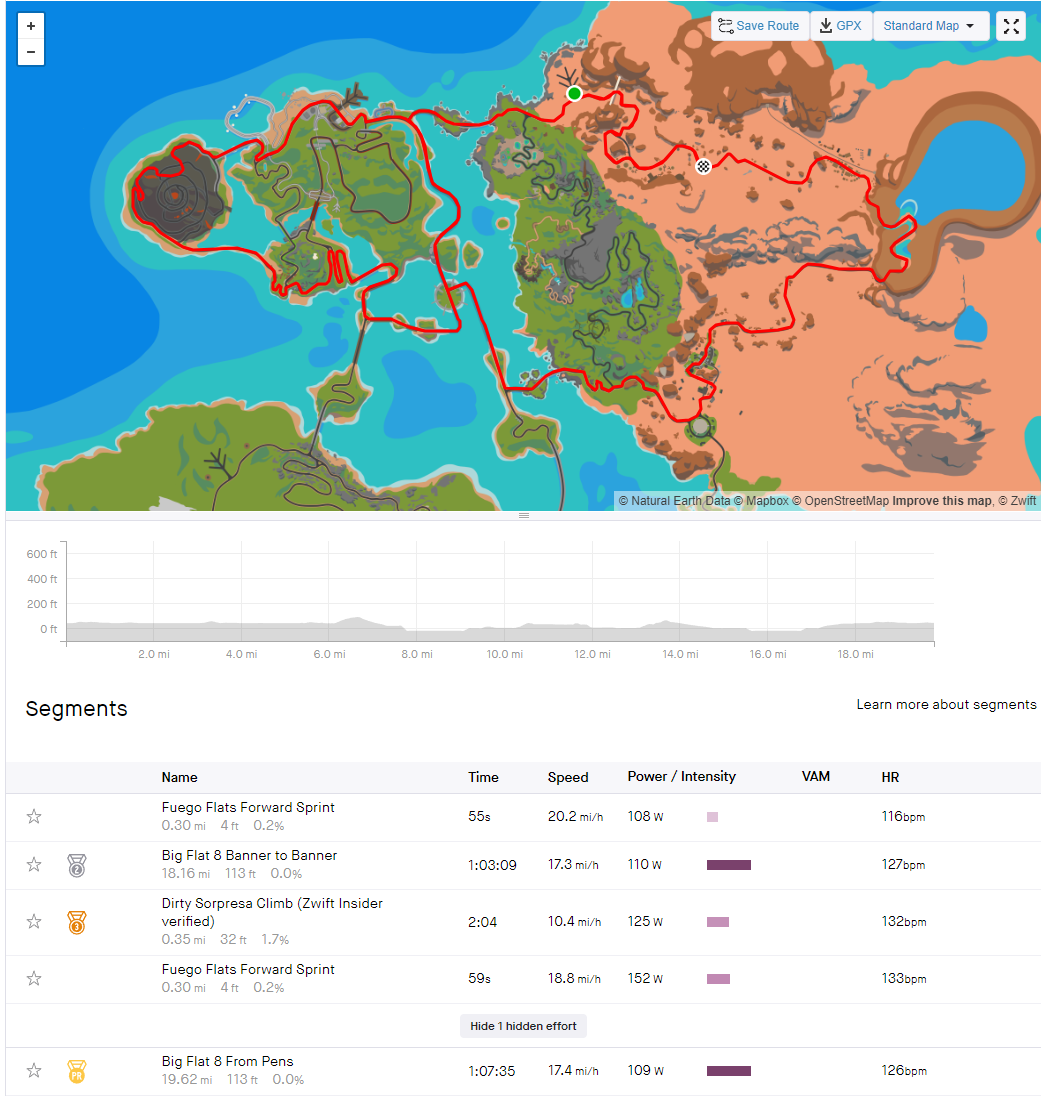Viewport: 1041px width, 1096px height.
Task: Star the Big Flat 8 From Pens segment
Action: coord(34,1070)
